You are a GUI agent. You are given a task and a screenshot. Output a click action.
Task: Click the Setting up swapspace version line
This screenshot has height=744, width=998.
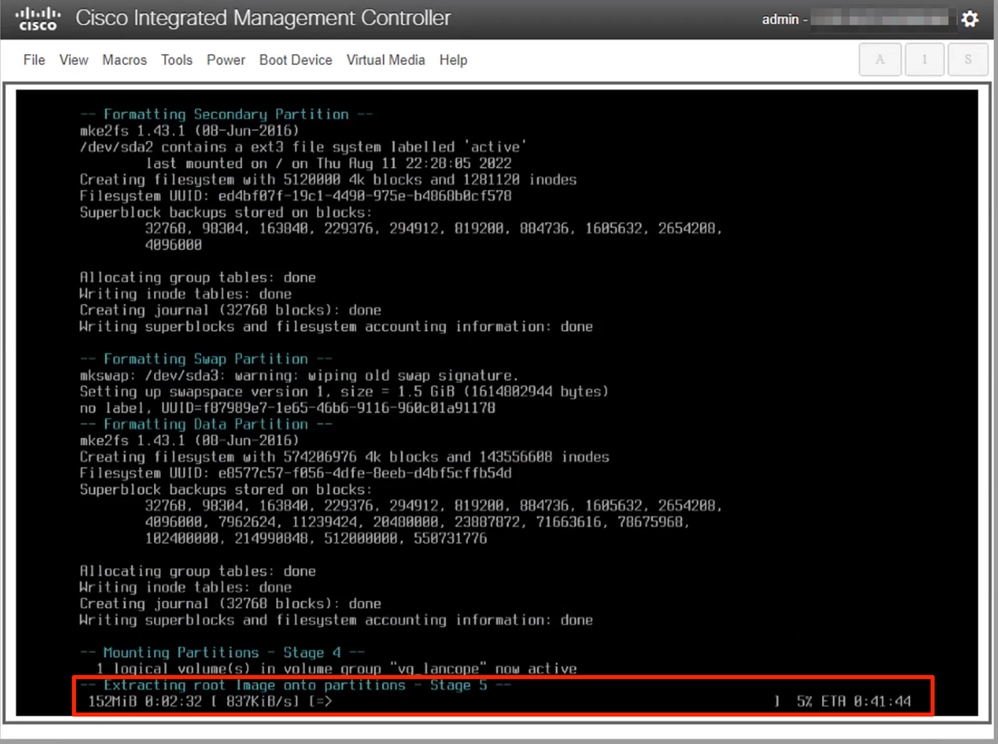point(344,391)
